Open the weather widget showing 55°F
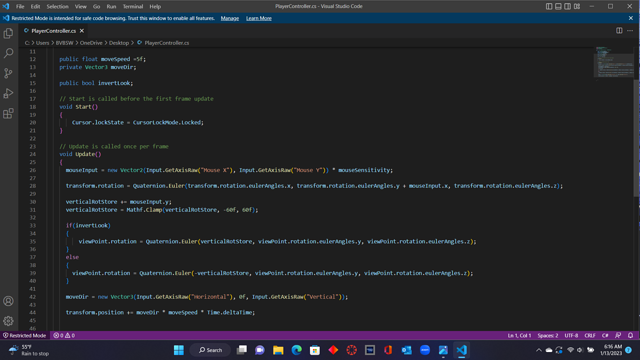The height and width of the screenshot is (360, 640). [29, 350]
